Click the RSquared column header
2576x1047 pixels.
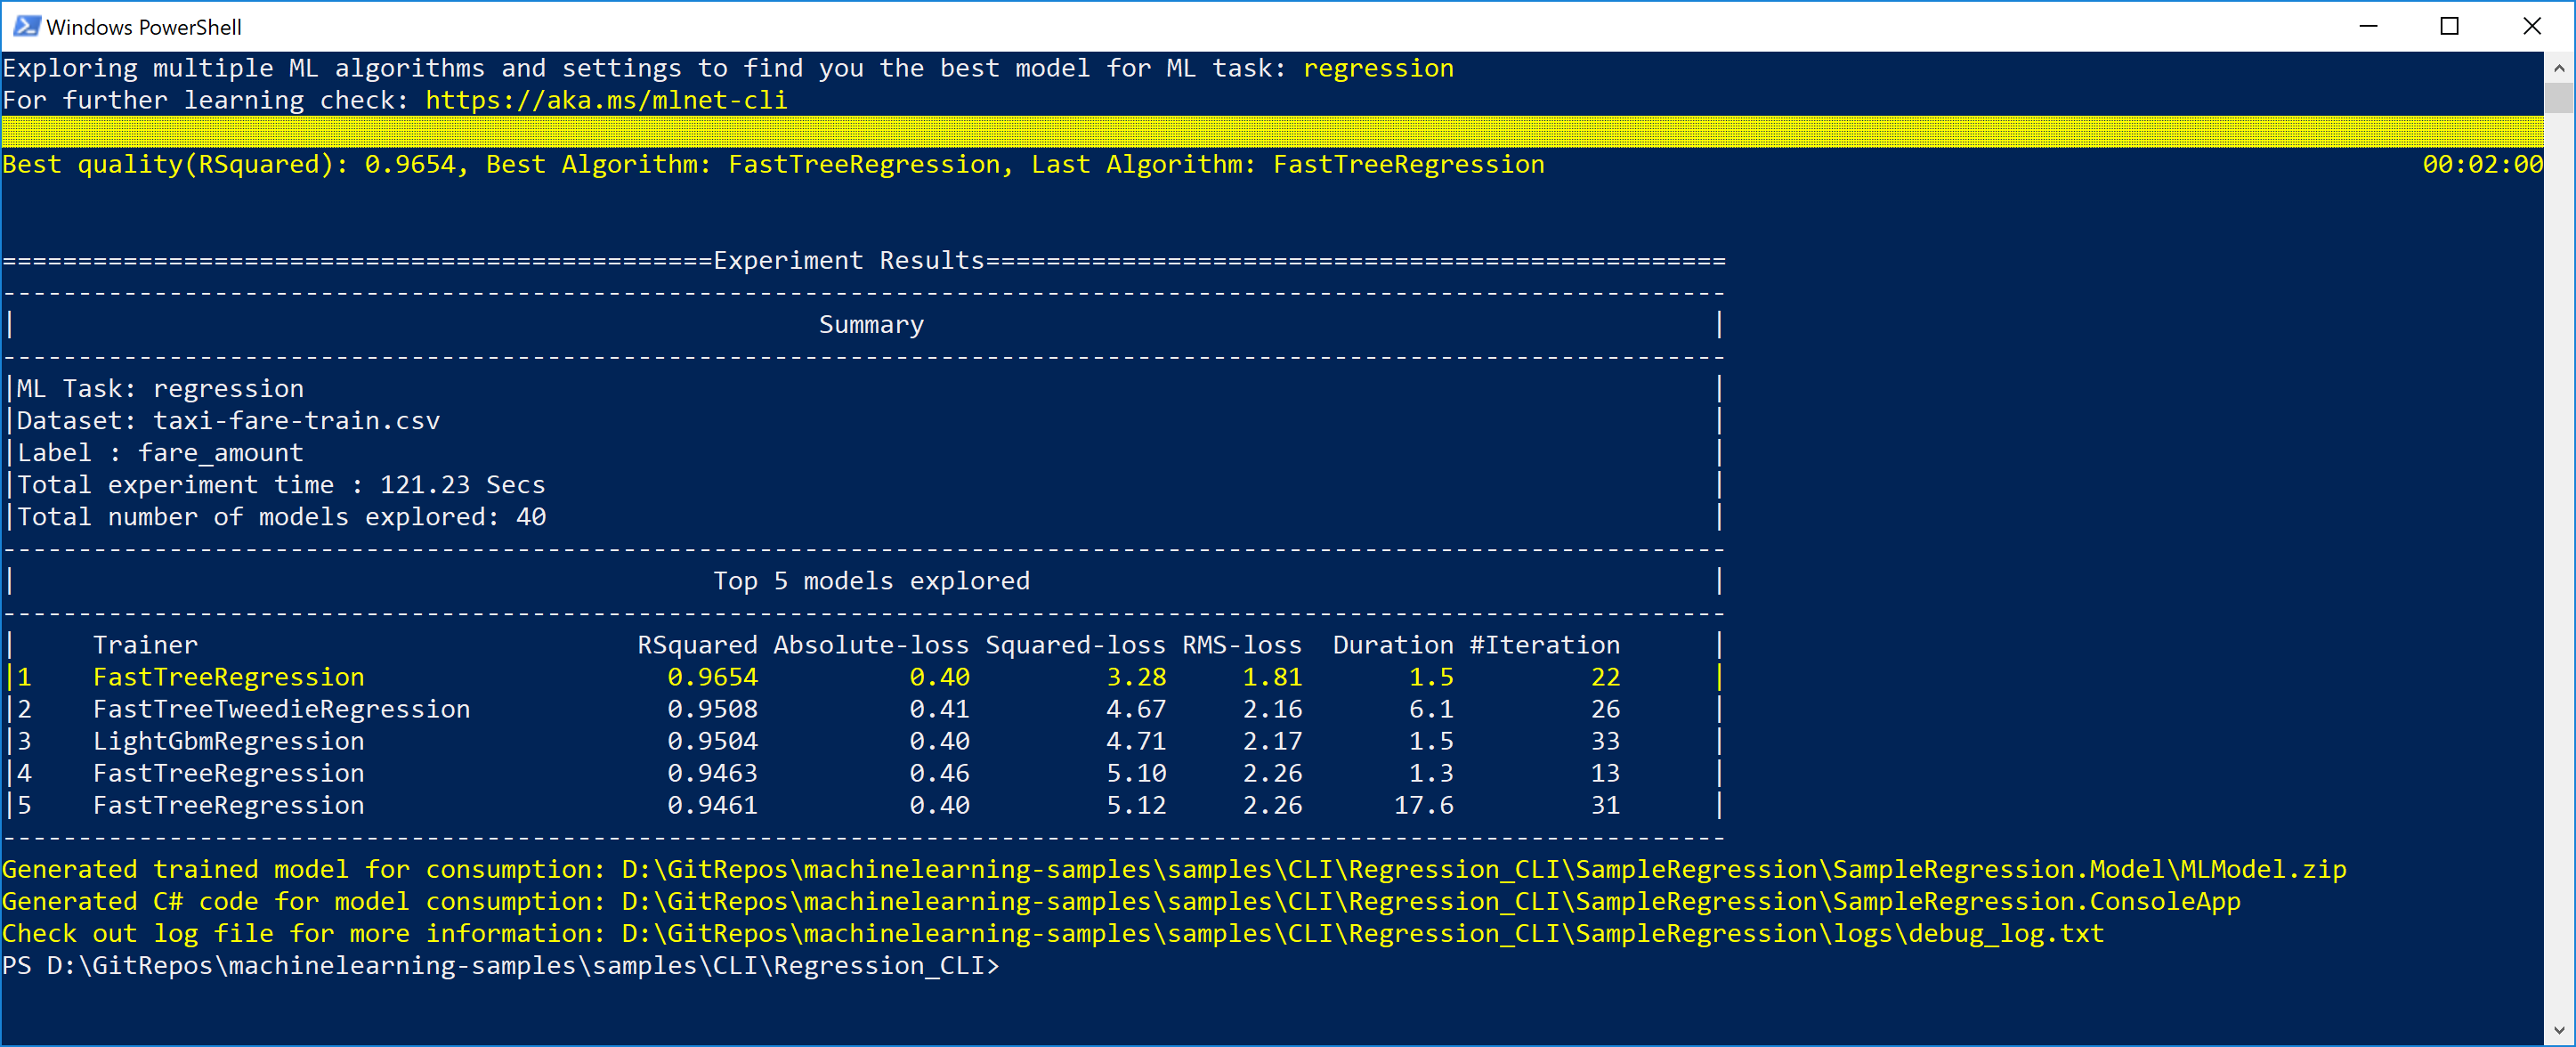pyautogui.click(x=697, y=645)
